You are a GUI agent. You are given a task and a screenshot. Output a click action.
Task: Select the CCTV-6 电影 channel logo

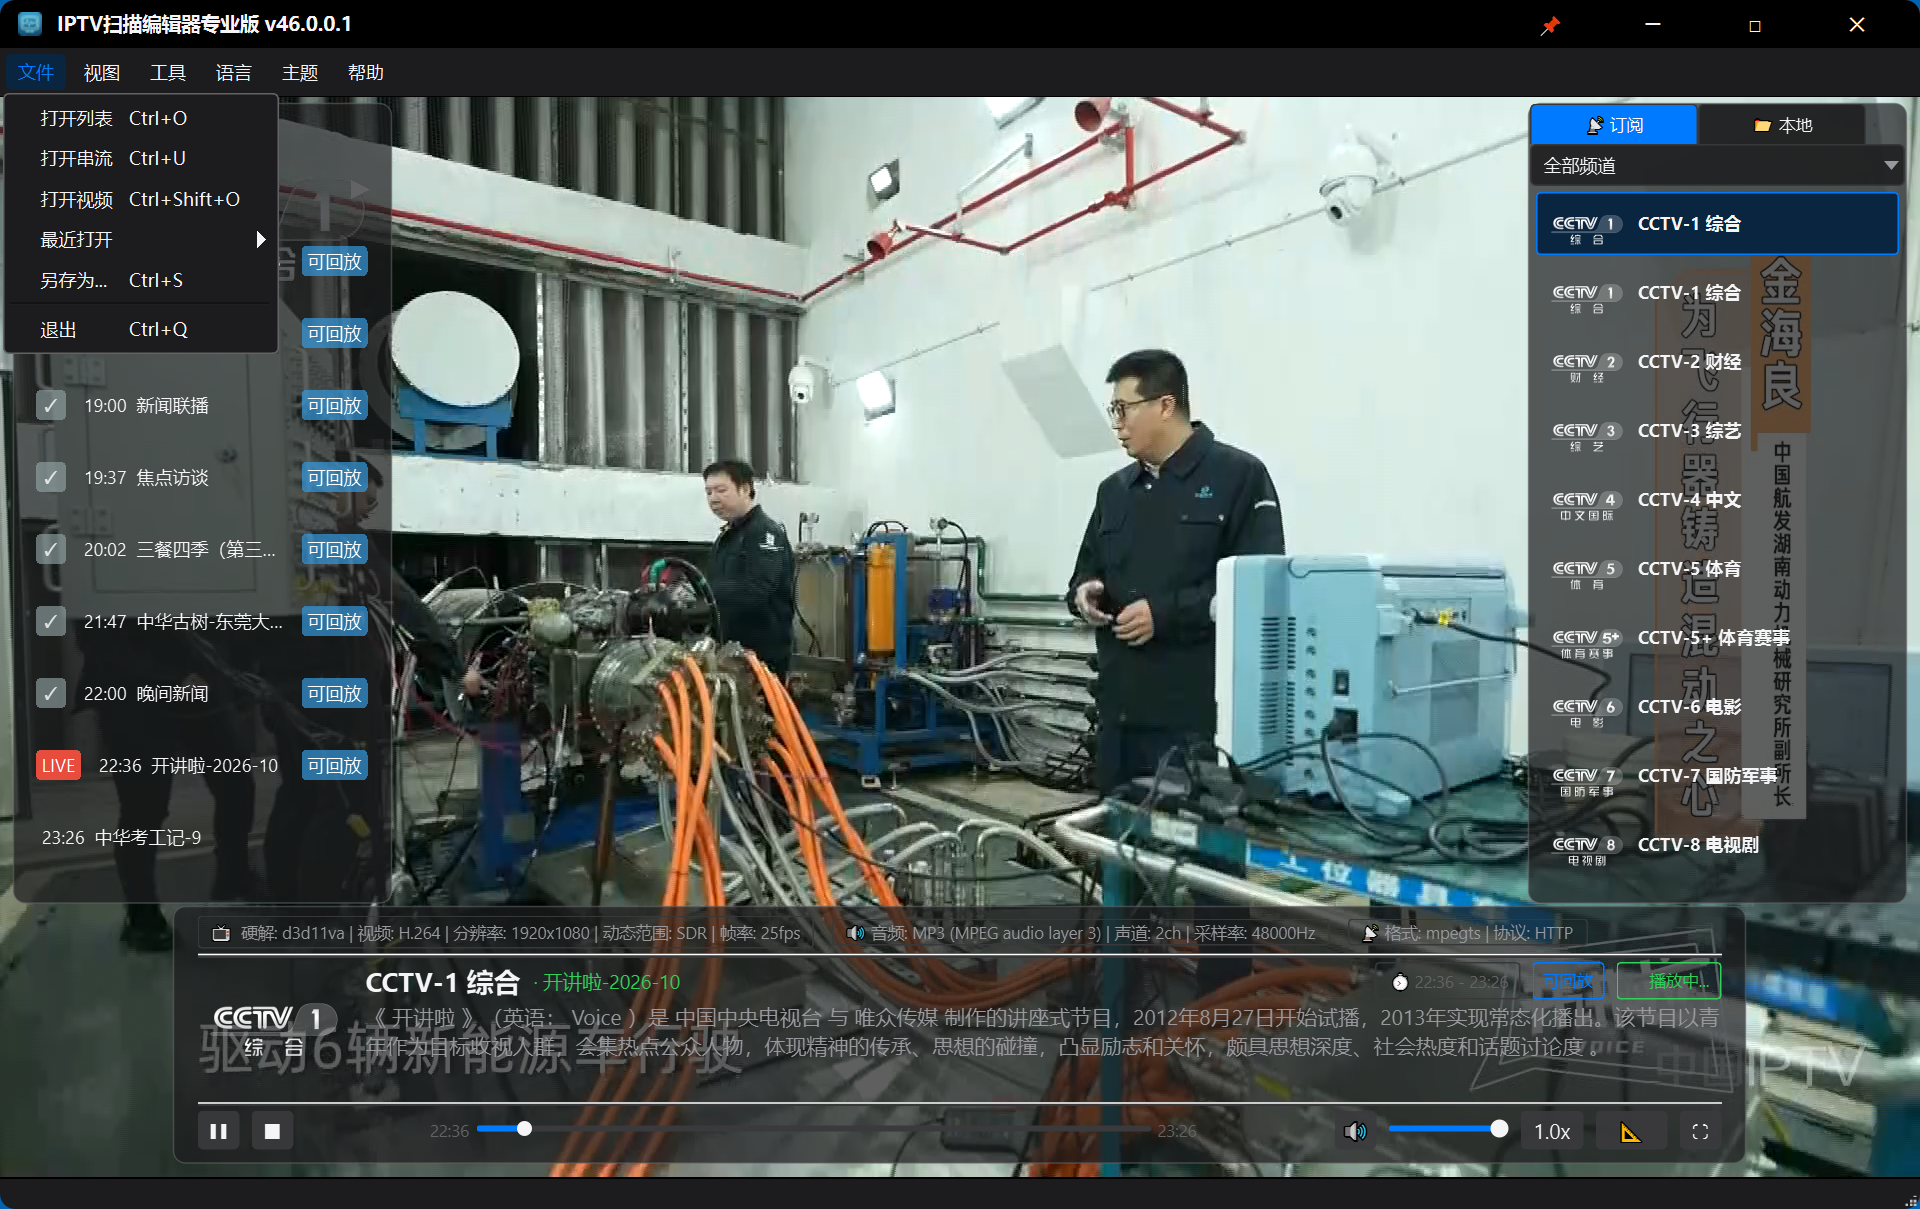(x=1586, y=712)
